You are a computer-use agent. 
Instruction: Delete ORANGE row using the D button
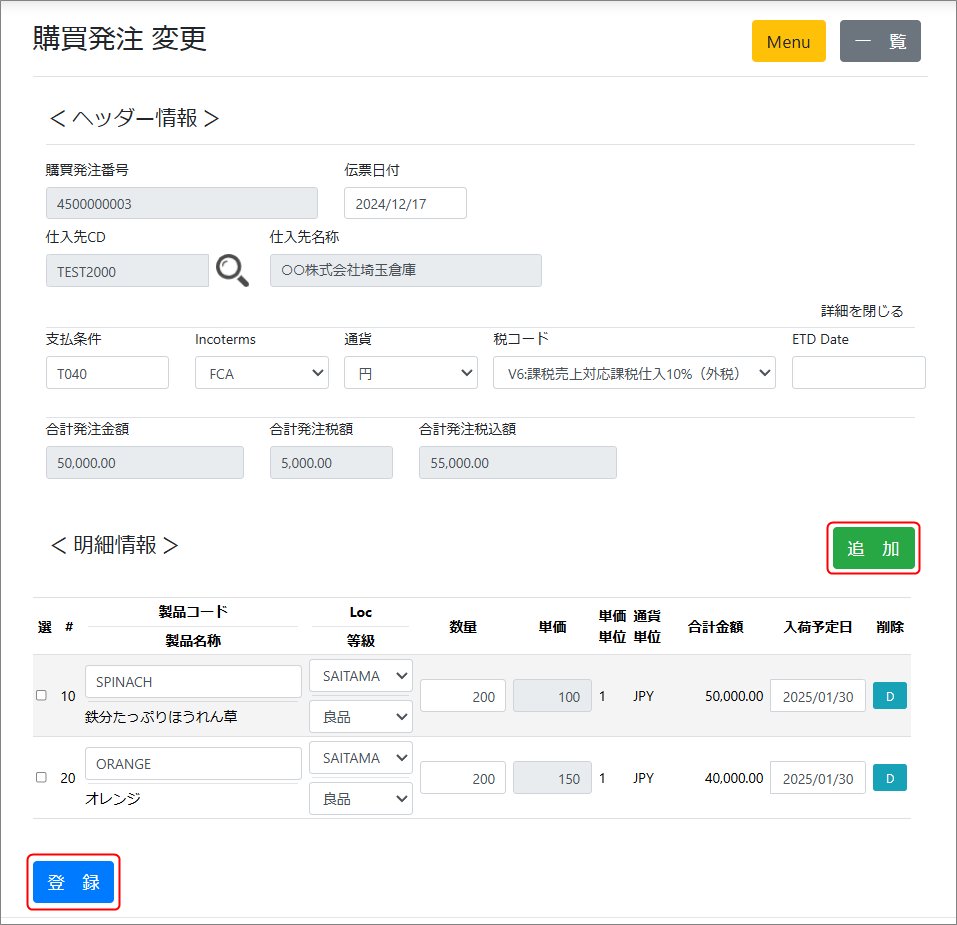pyautogui.click(x=889, y=777)
